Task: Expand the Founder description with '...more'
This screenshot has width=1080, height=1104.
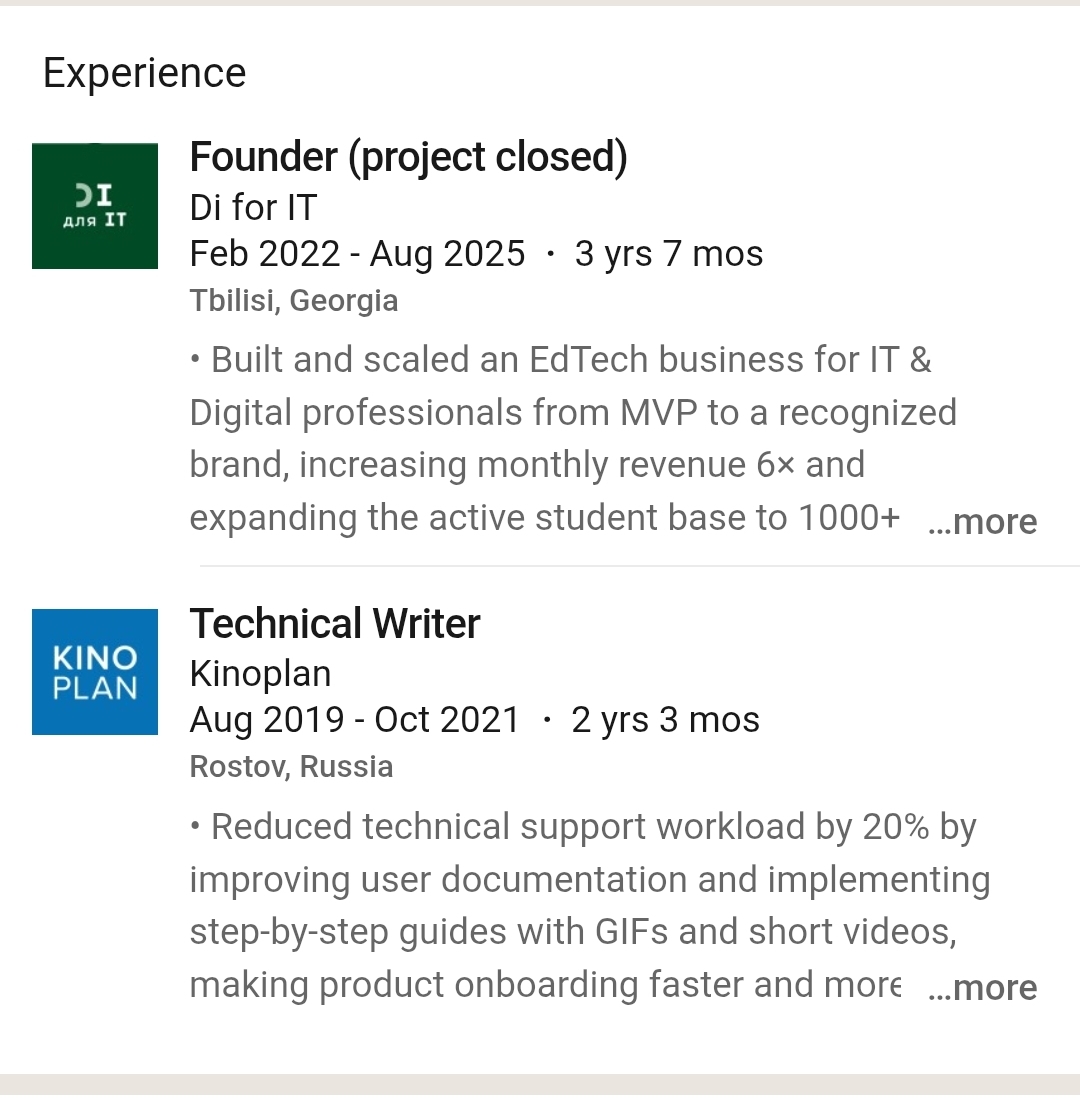Action: 983,522
